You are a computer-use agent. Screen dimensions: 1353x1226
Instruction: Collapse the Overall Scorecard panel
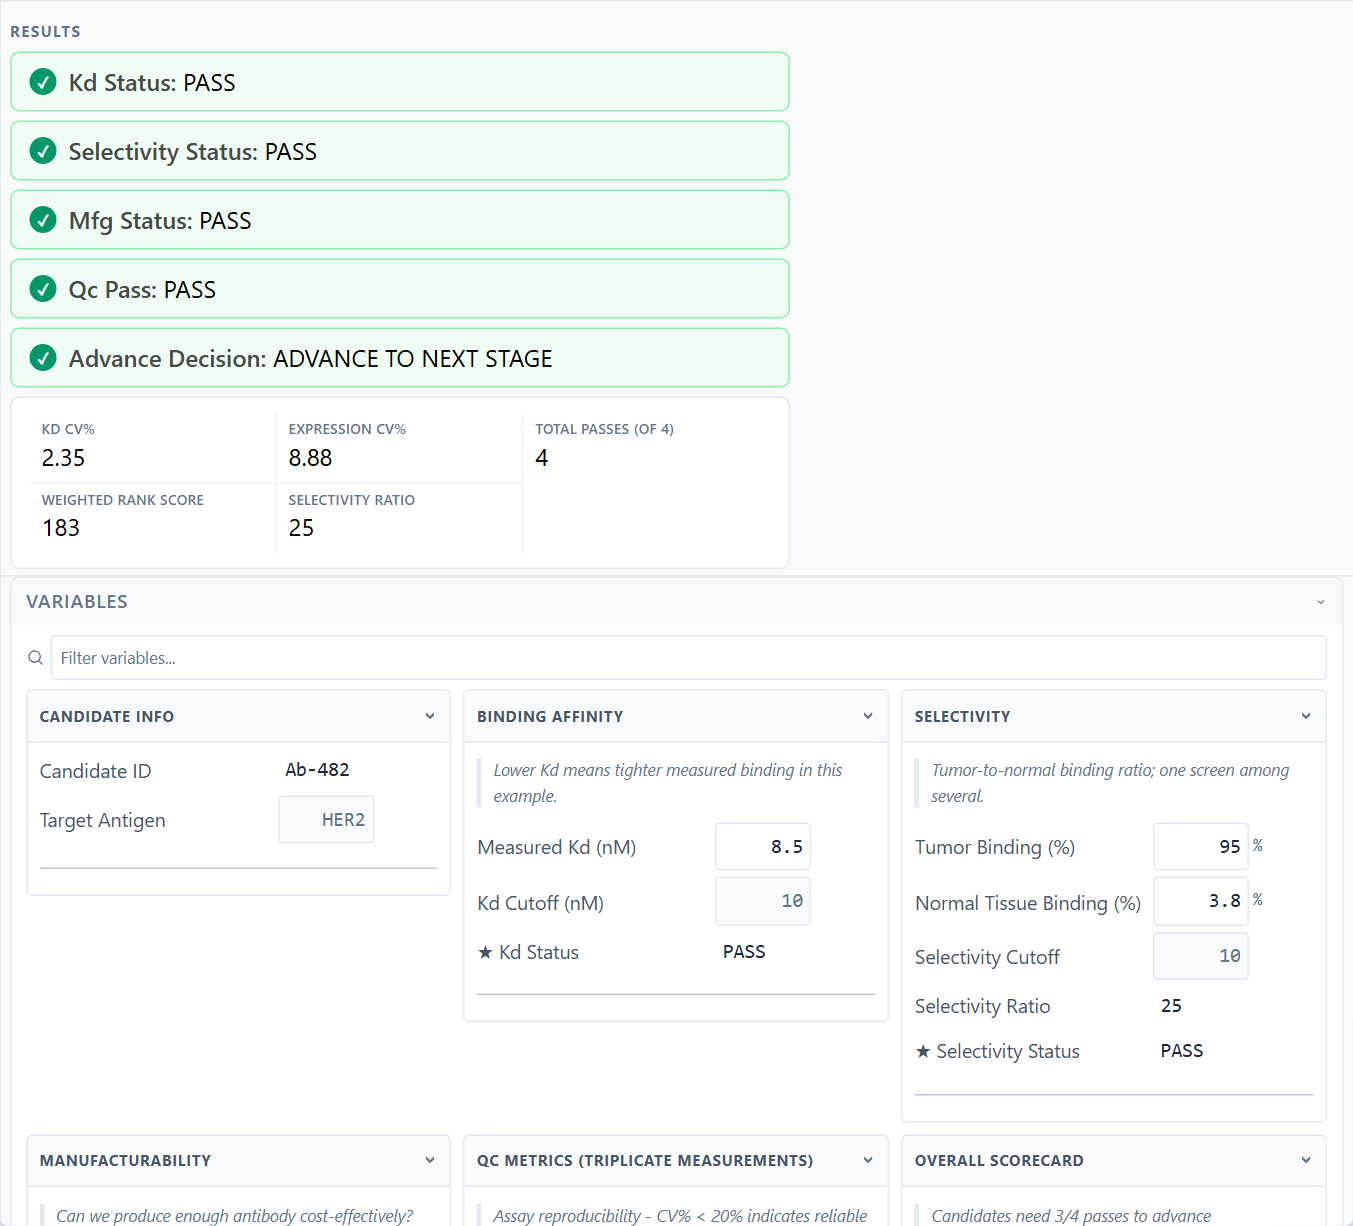[x=1306, y=1160]
